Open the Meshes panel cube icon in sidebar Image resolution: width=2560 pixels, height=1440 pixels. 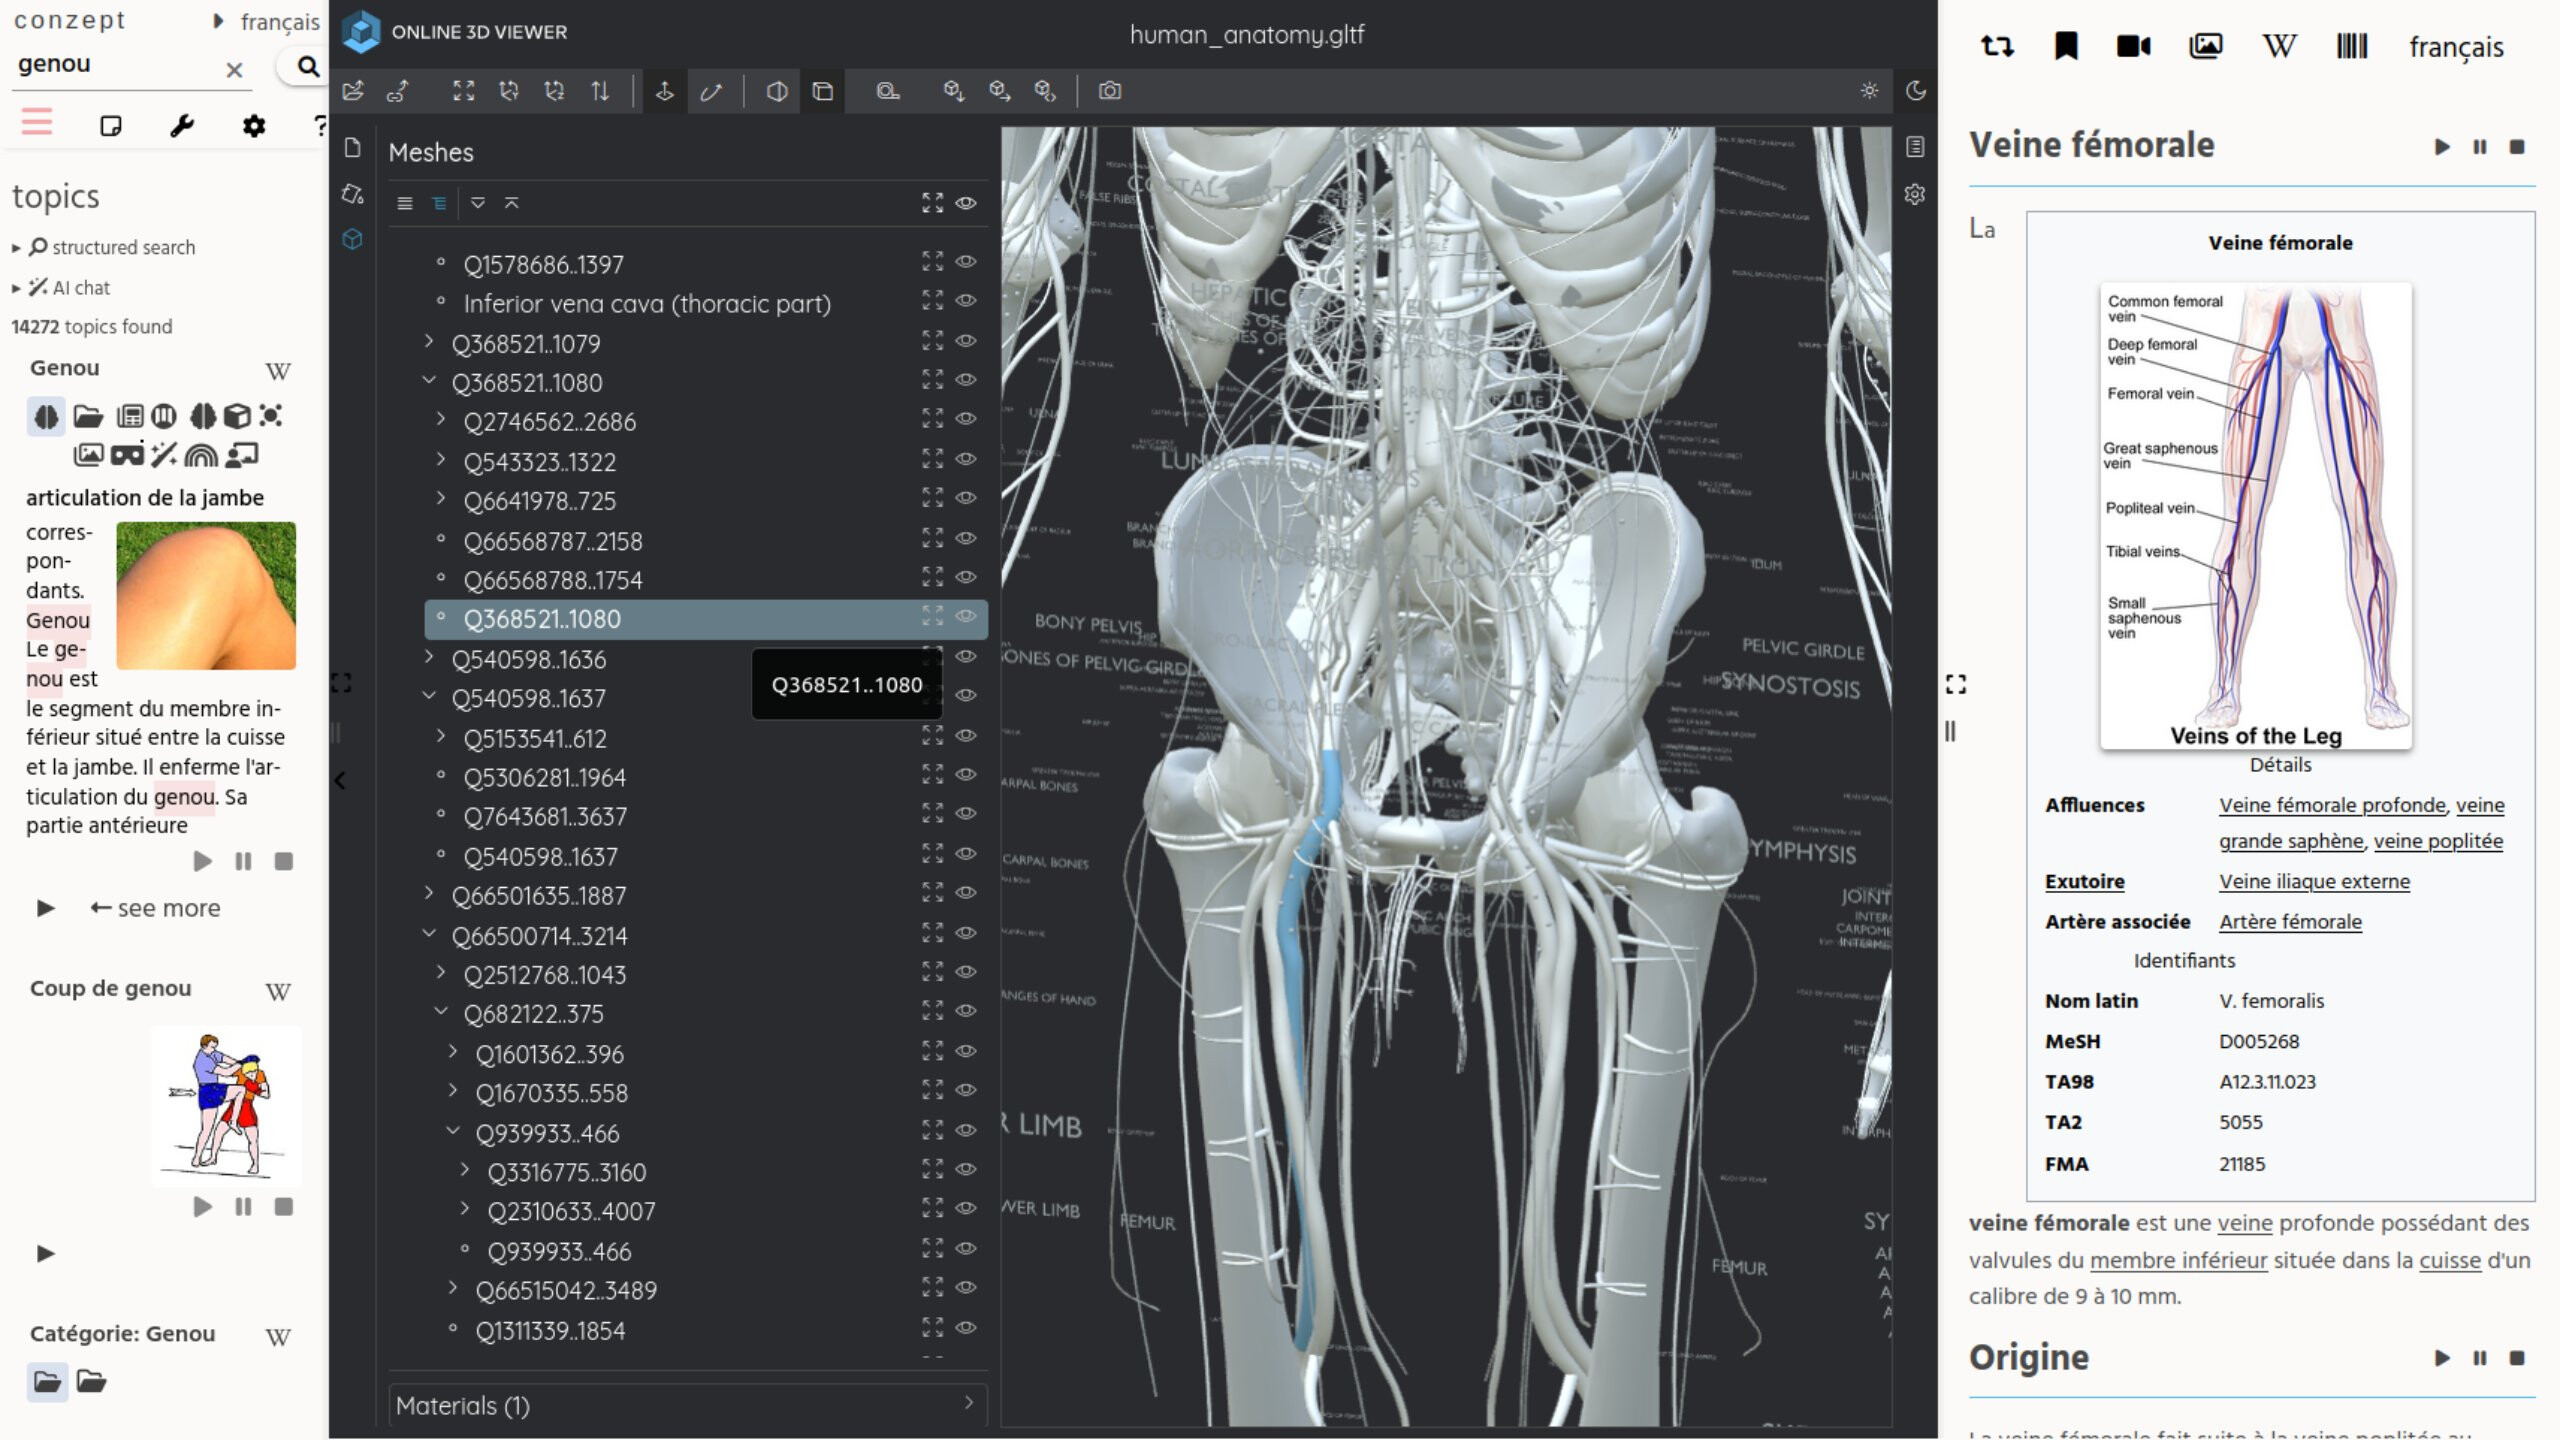coord(352,240)
